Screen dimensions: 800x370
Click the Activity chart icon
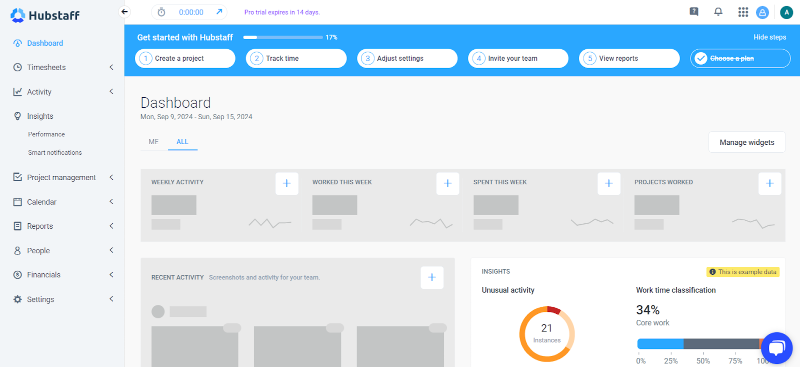(17, 92)
